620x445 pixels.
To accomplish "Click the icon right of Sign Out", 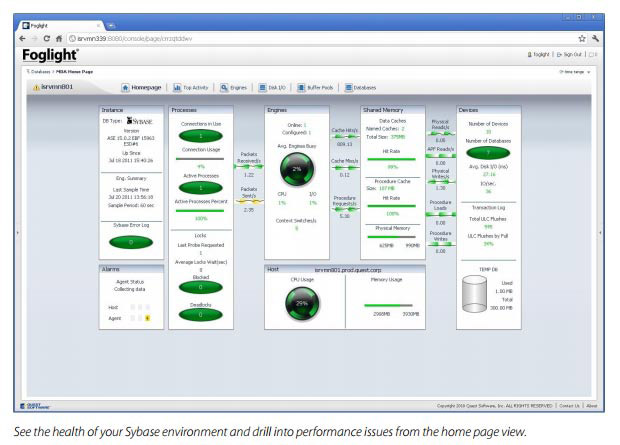I will coord(593,55).
